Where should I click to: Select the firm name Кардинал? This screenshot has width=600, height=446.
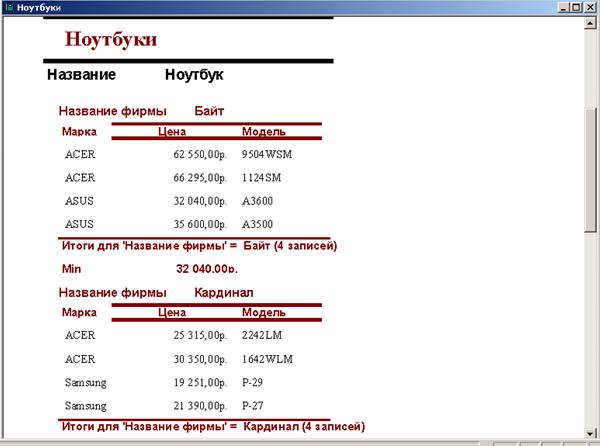point(224,293)
